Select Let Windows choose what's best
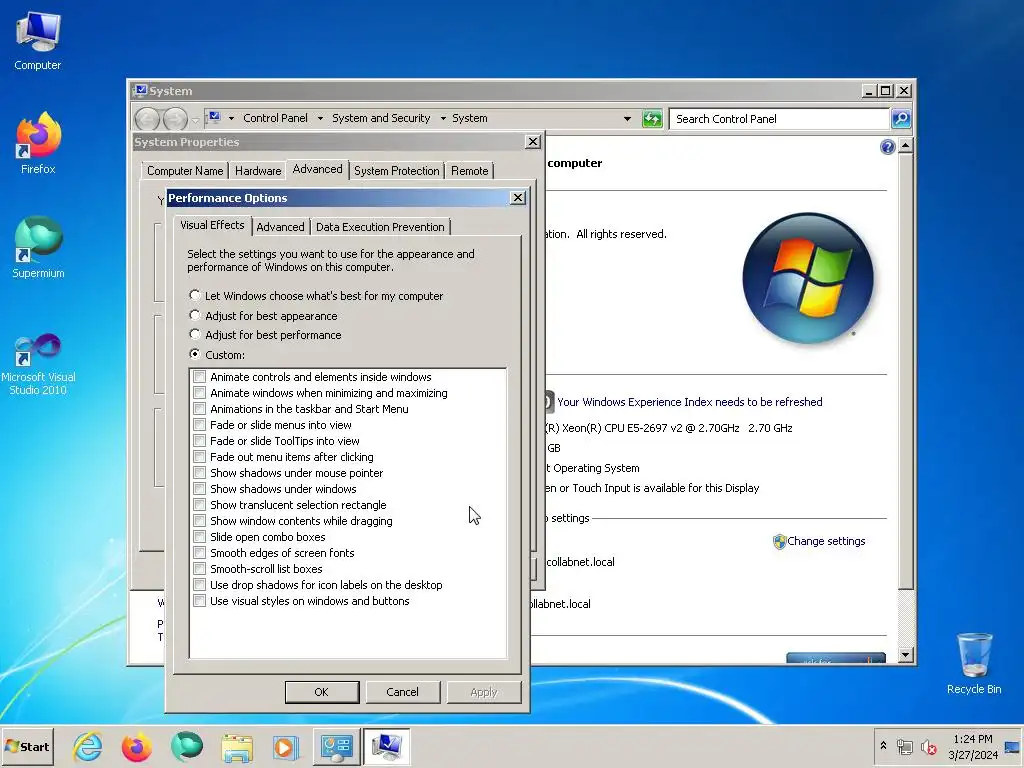Screen dimensions: 1024x768 pos(315,296)
